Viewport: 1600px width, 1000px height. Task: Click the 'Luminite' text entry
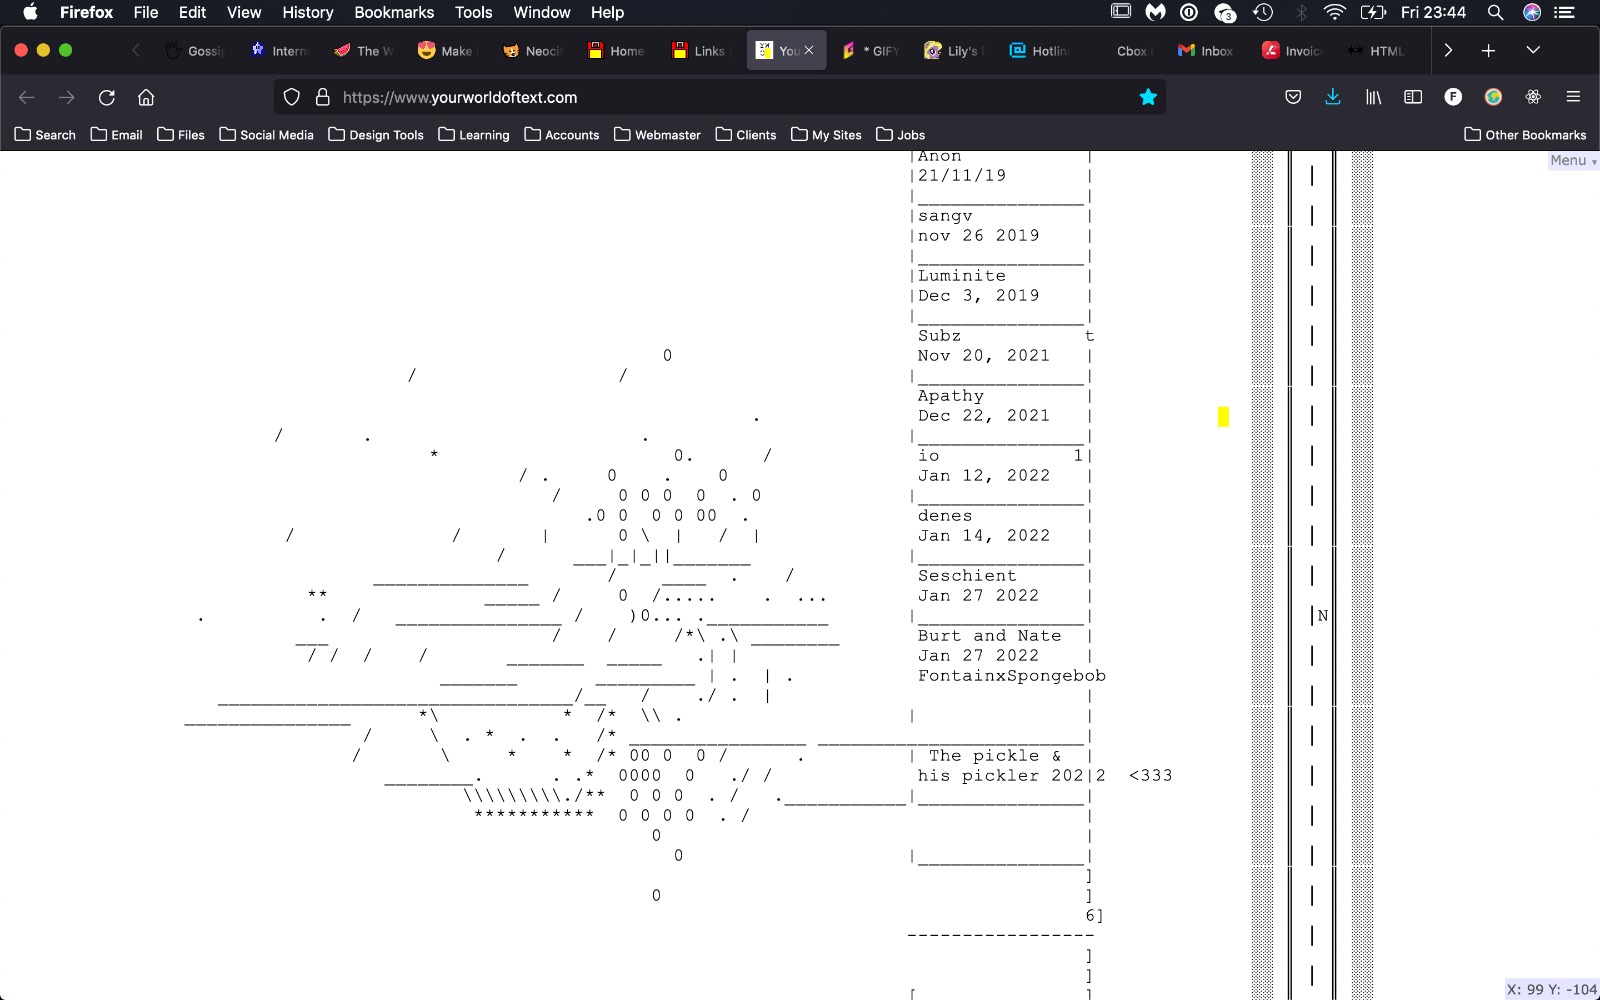point(962,276)
